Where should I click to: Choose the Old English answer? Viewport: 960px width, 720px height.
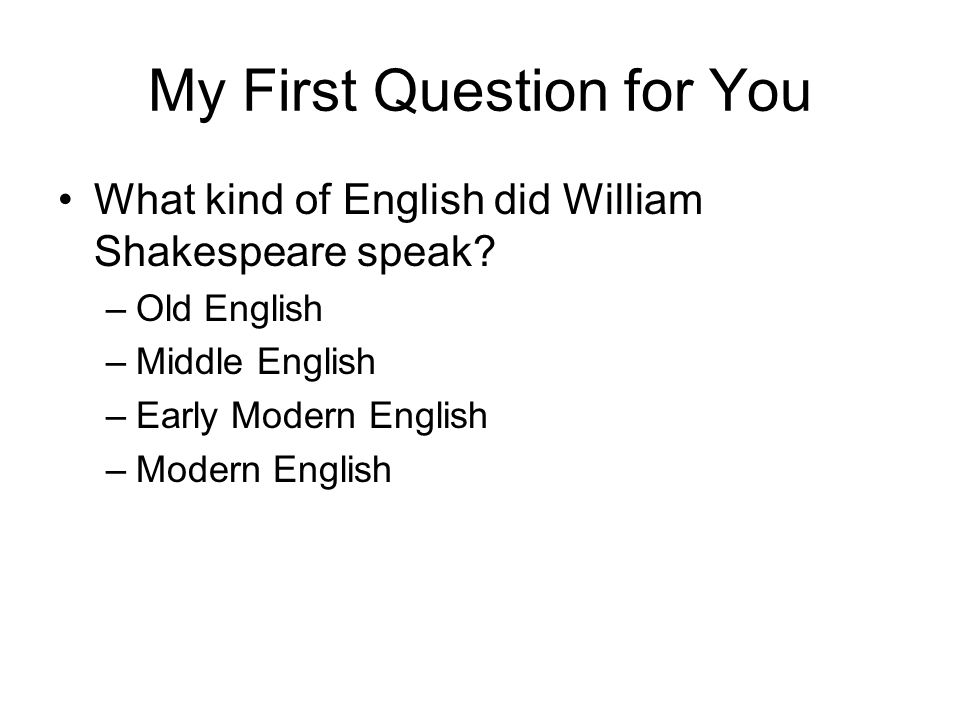pyautogui.click(x=229, y=309)
